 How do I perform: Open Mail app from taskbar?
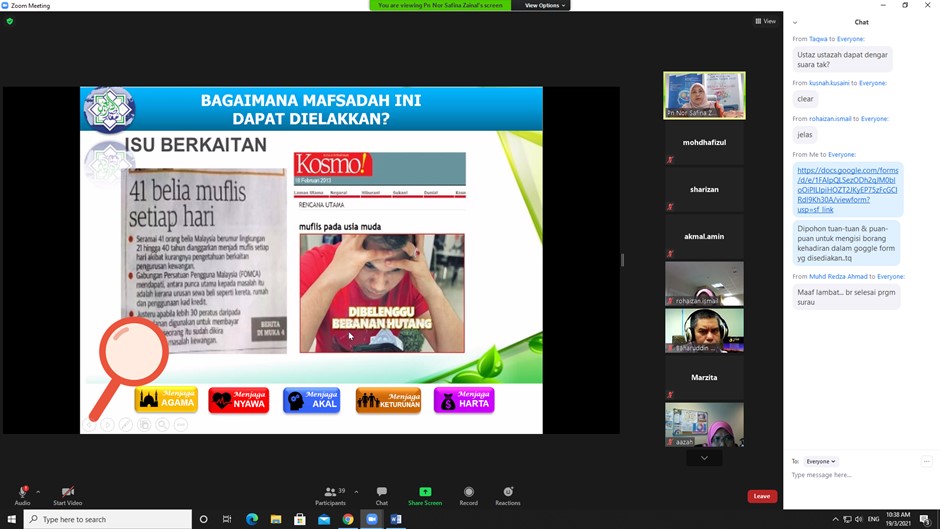pos(324,519)
